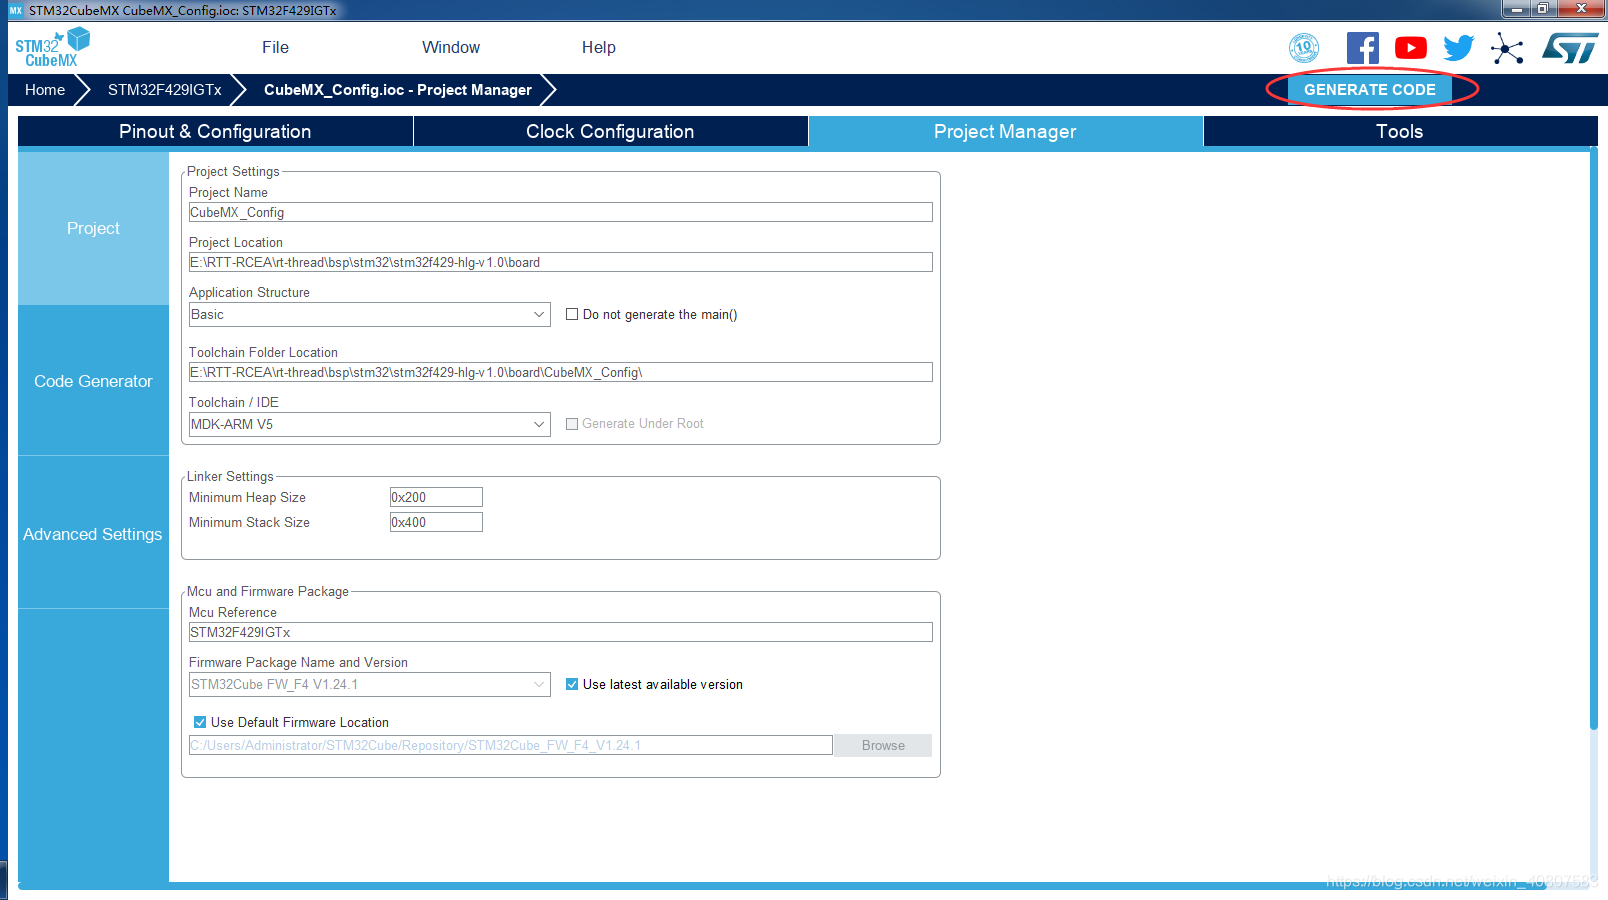Click the Project Name input field
Screen dimensions: 1608x900
[561, 212]
